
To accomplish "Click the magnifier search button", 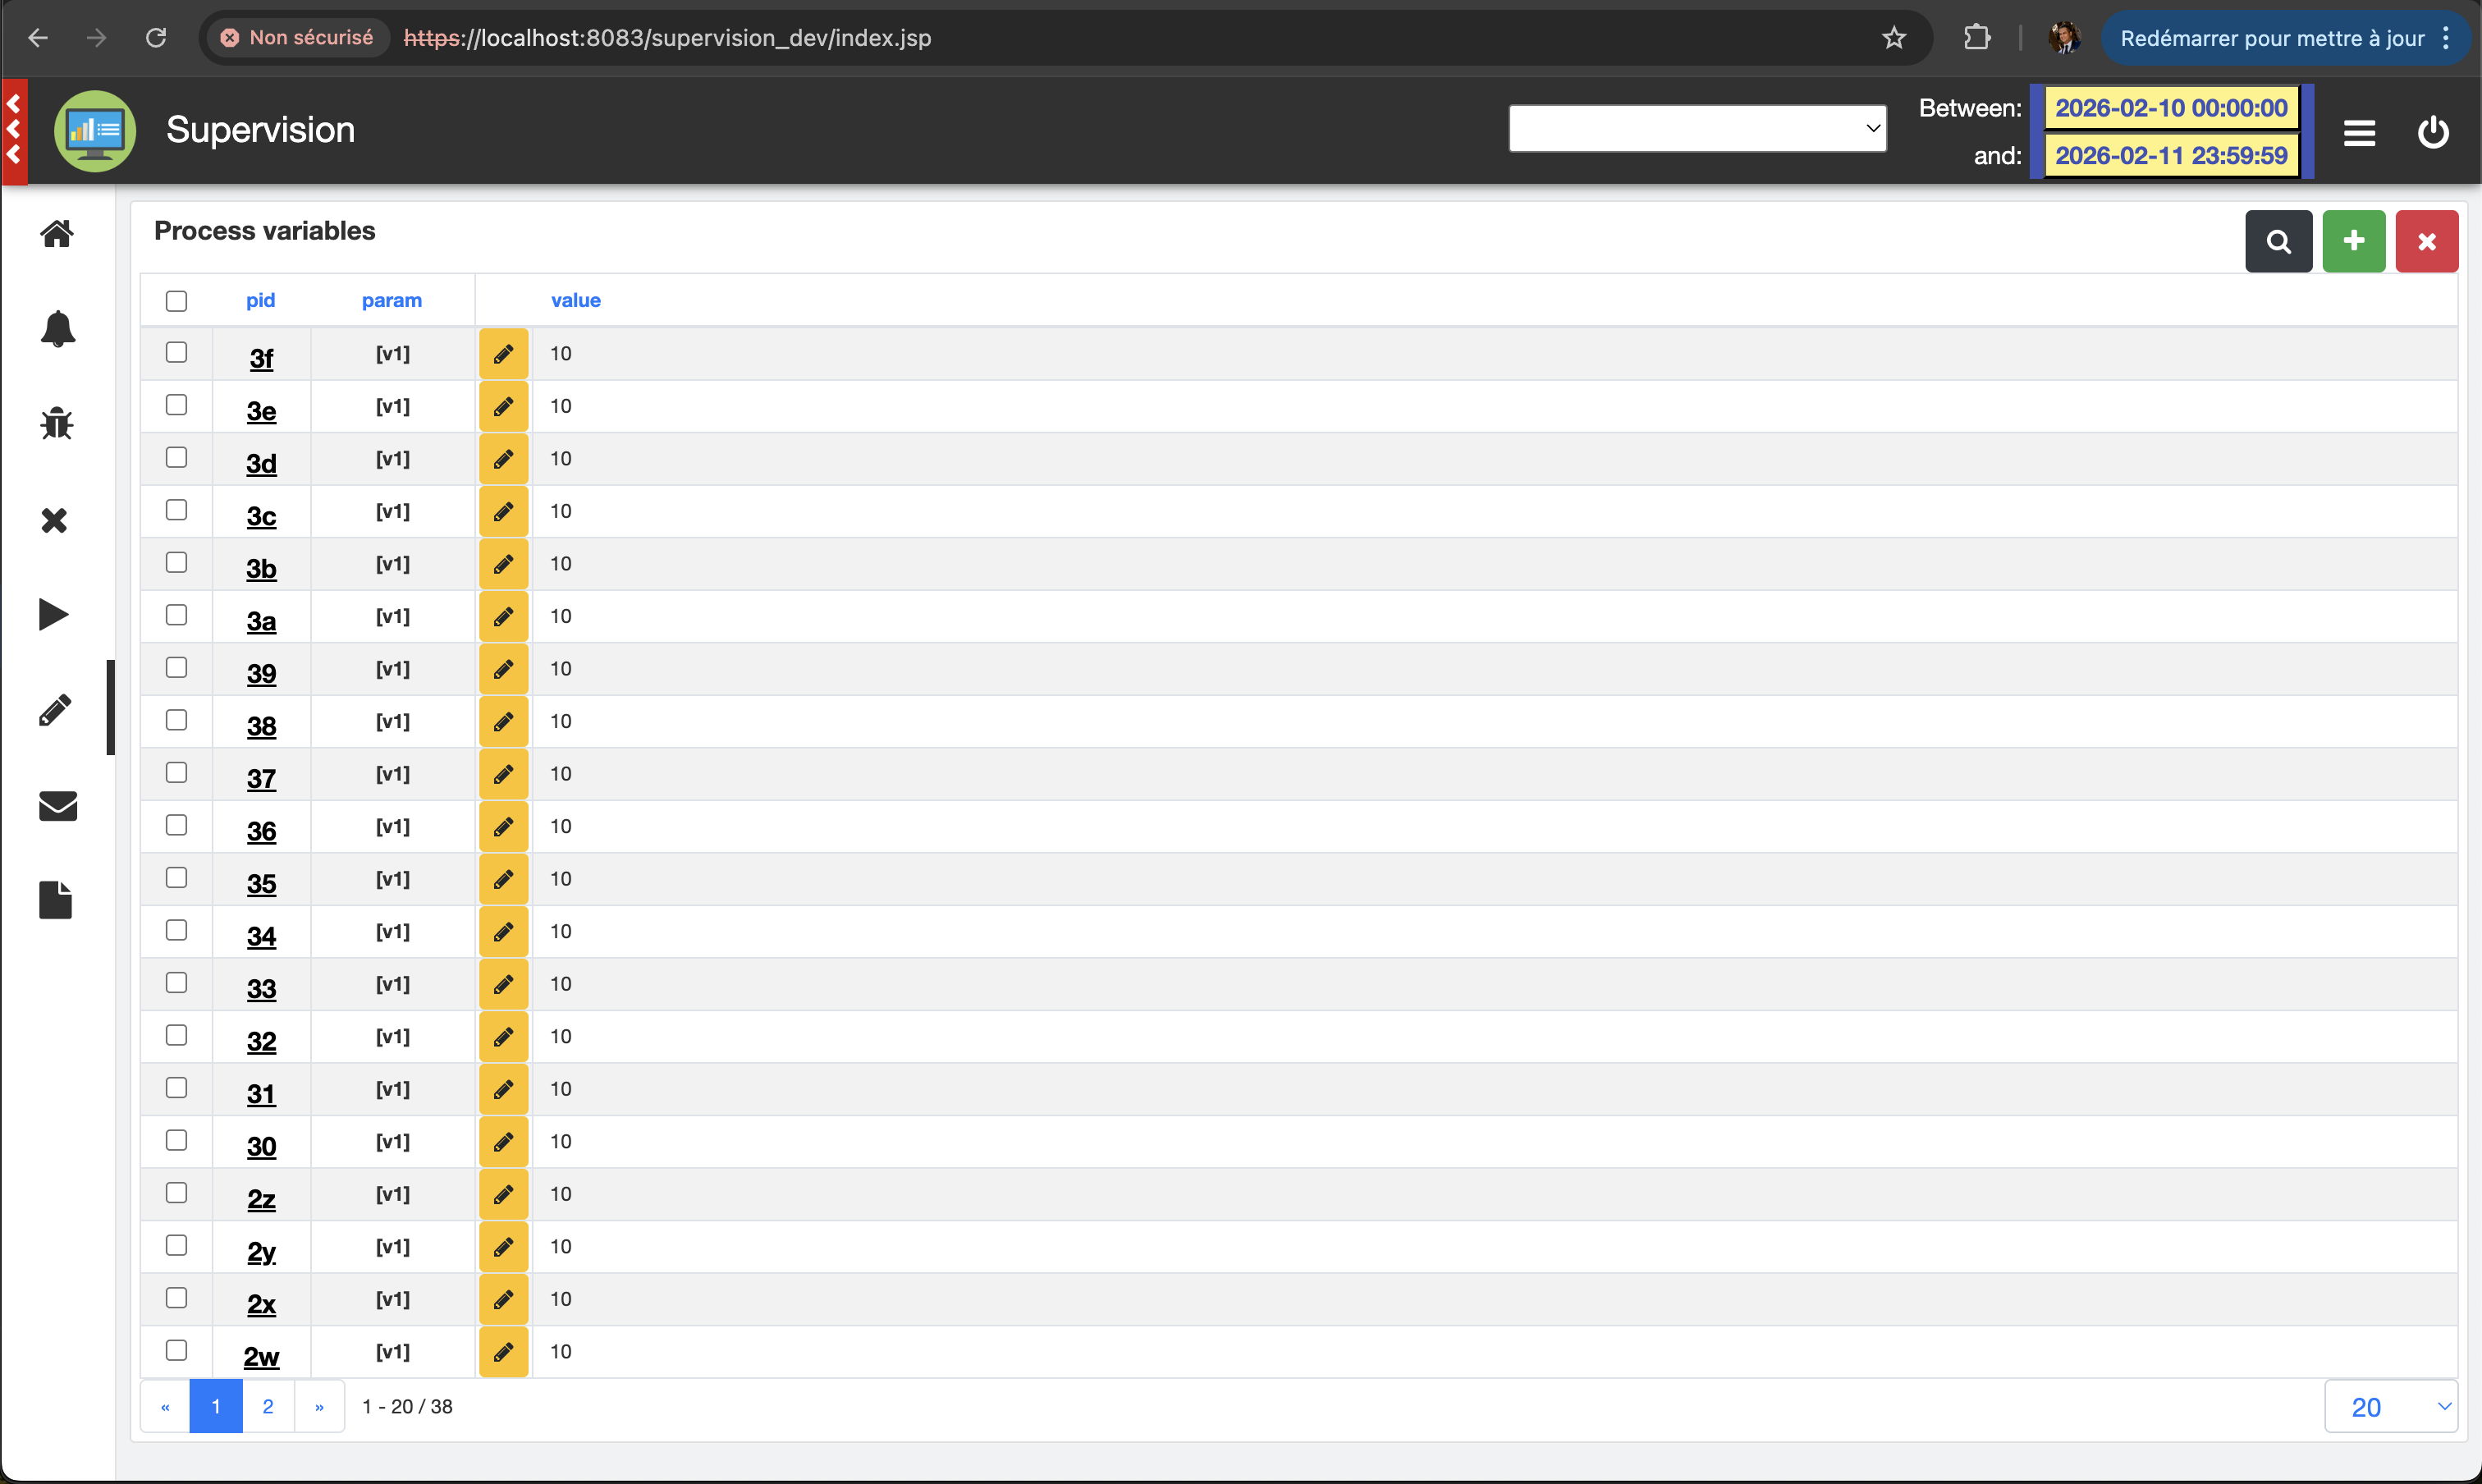I will [x=2278, y=242].
